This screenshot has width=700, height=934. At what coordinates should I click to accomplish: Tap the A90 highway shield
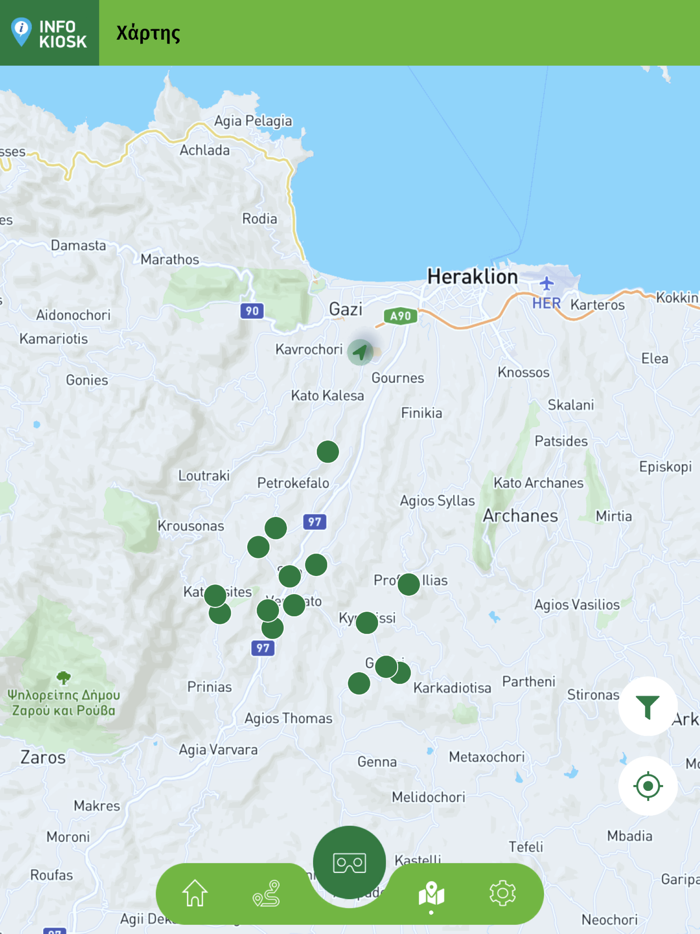click(x=400, y=316)
